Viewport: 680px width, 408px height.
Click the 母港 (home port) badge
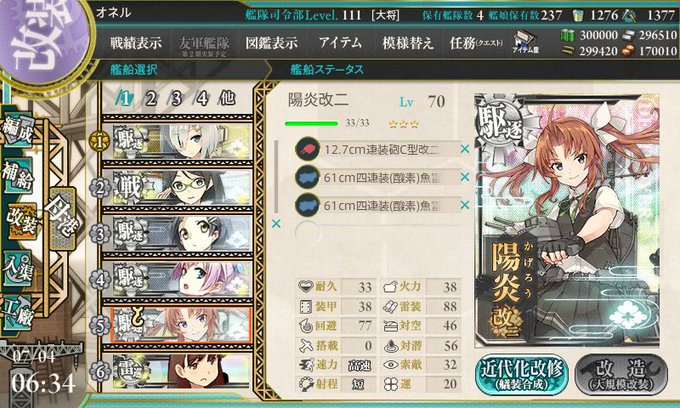coord(62,219)
